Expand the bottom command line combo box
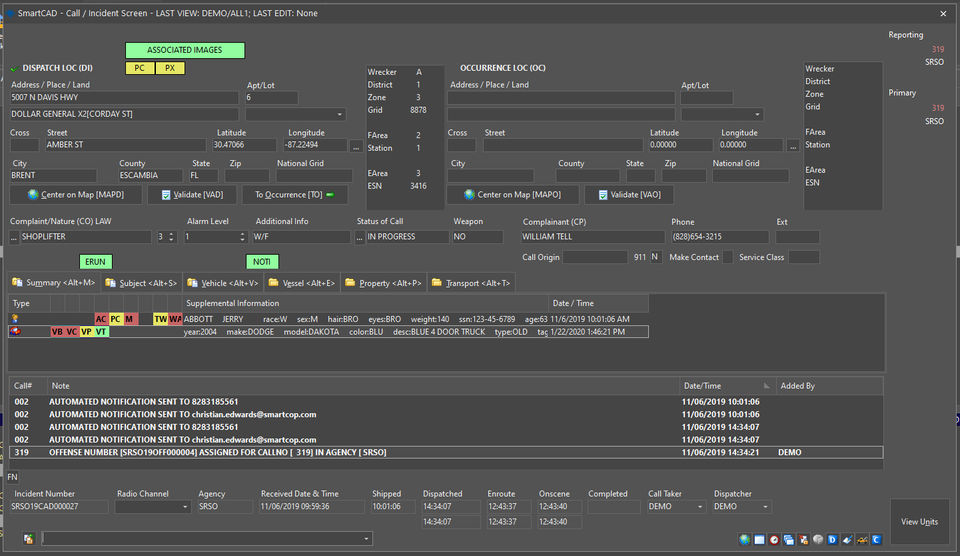 pyautogui.click(x=366, y=539)
